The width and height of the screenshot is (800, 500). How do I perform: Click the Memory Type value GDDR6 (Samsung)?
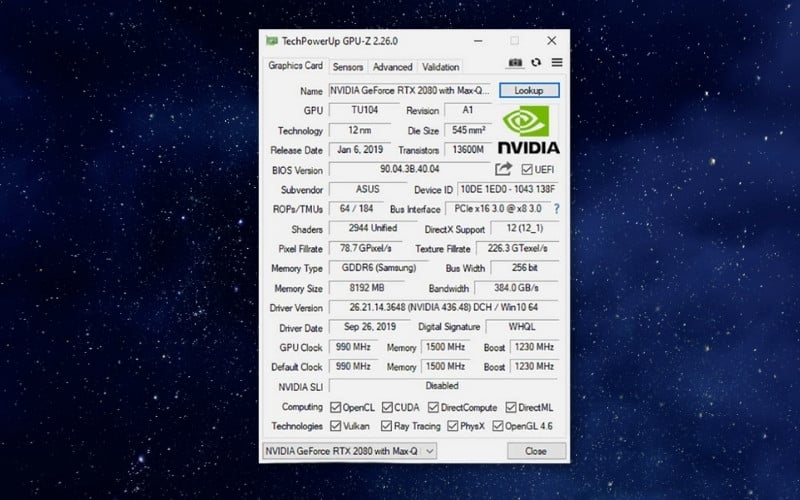379,268
